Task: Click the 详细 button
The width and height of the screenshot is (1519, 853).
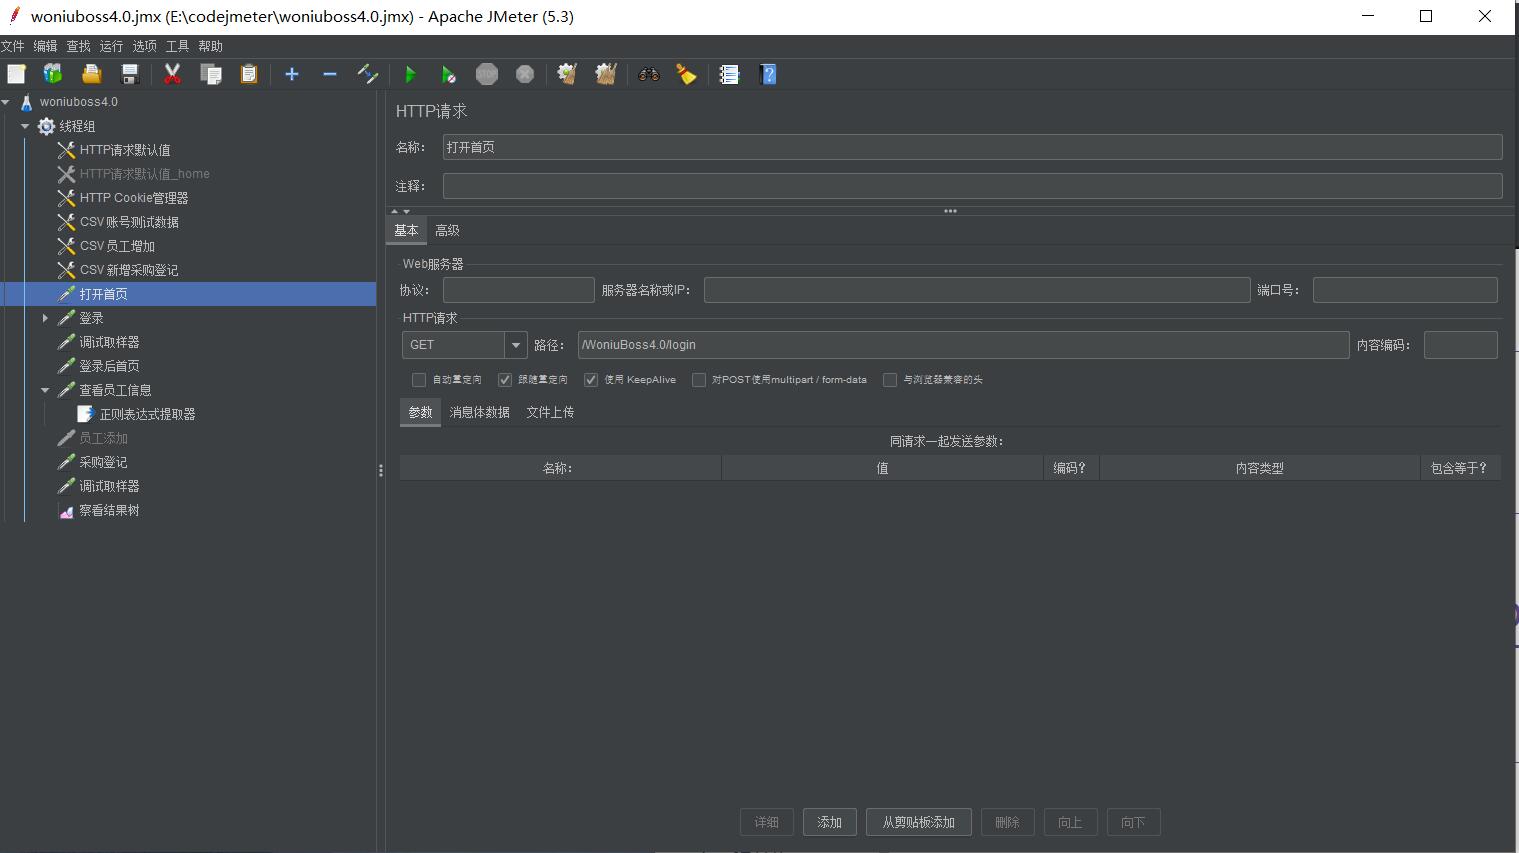Action: click(766, 822)
